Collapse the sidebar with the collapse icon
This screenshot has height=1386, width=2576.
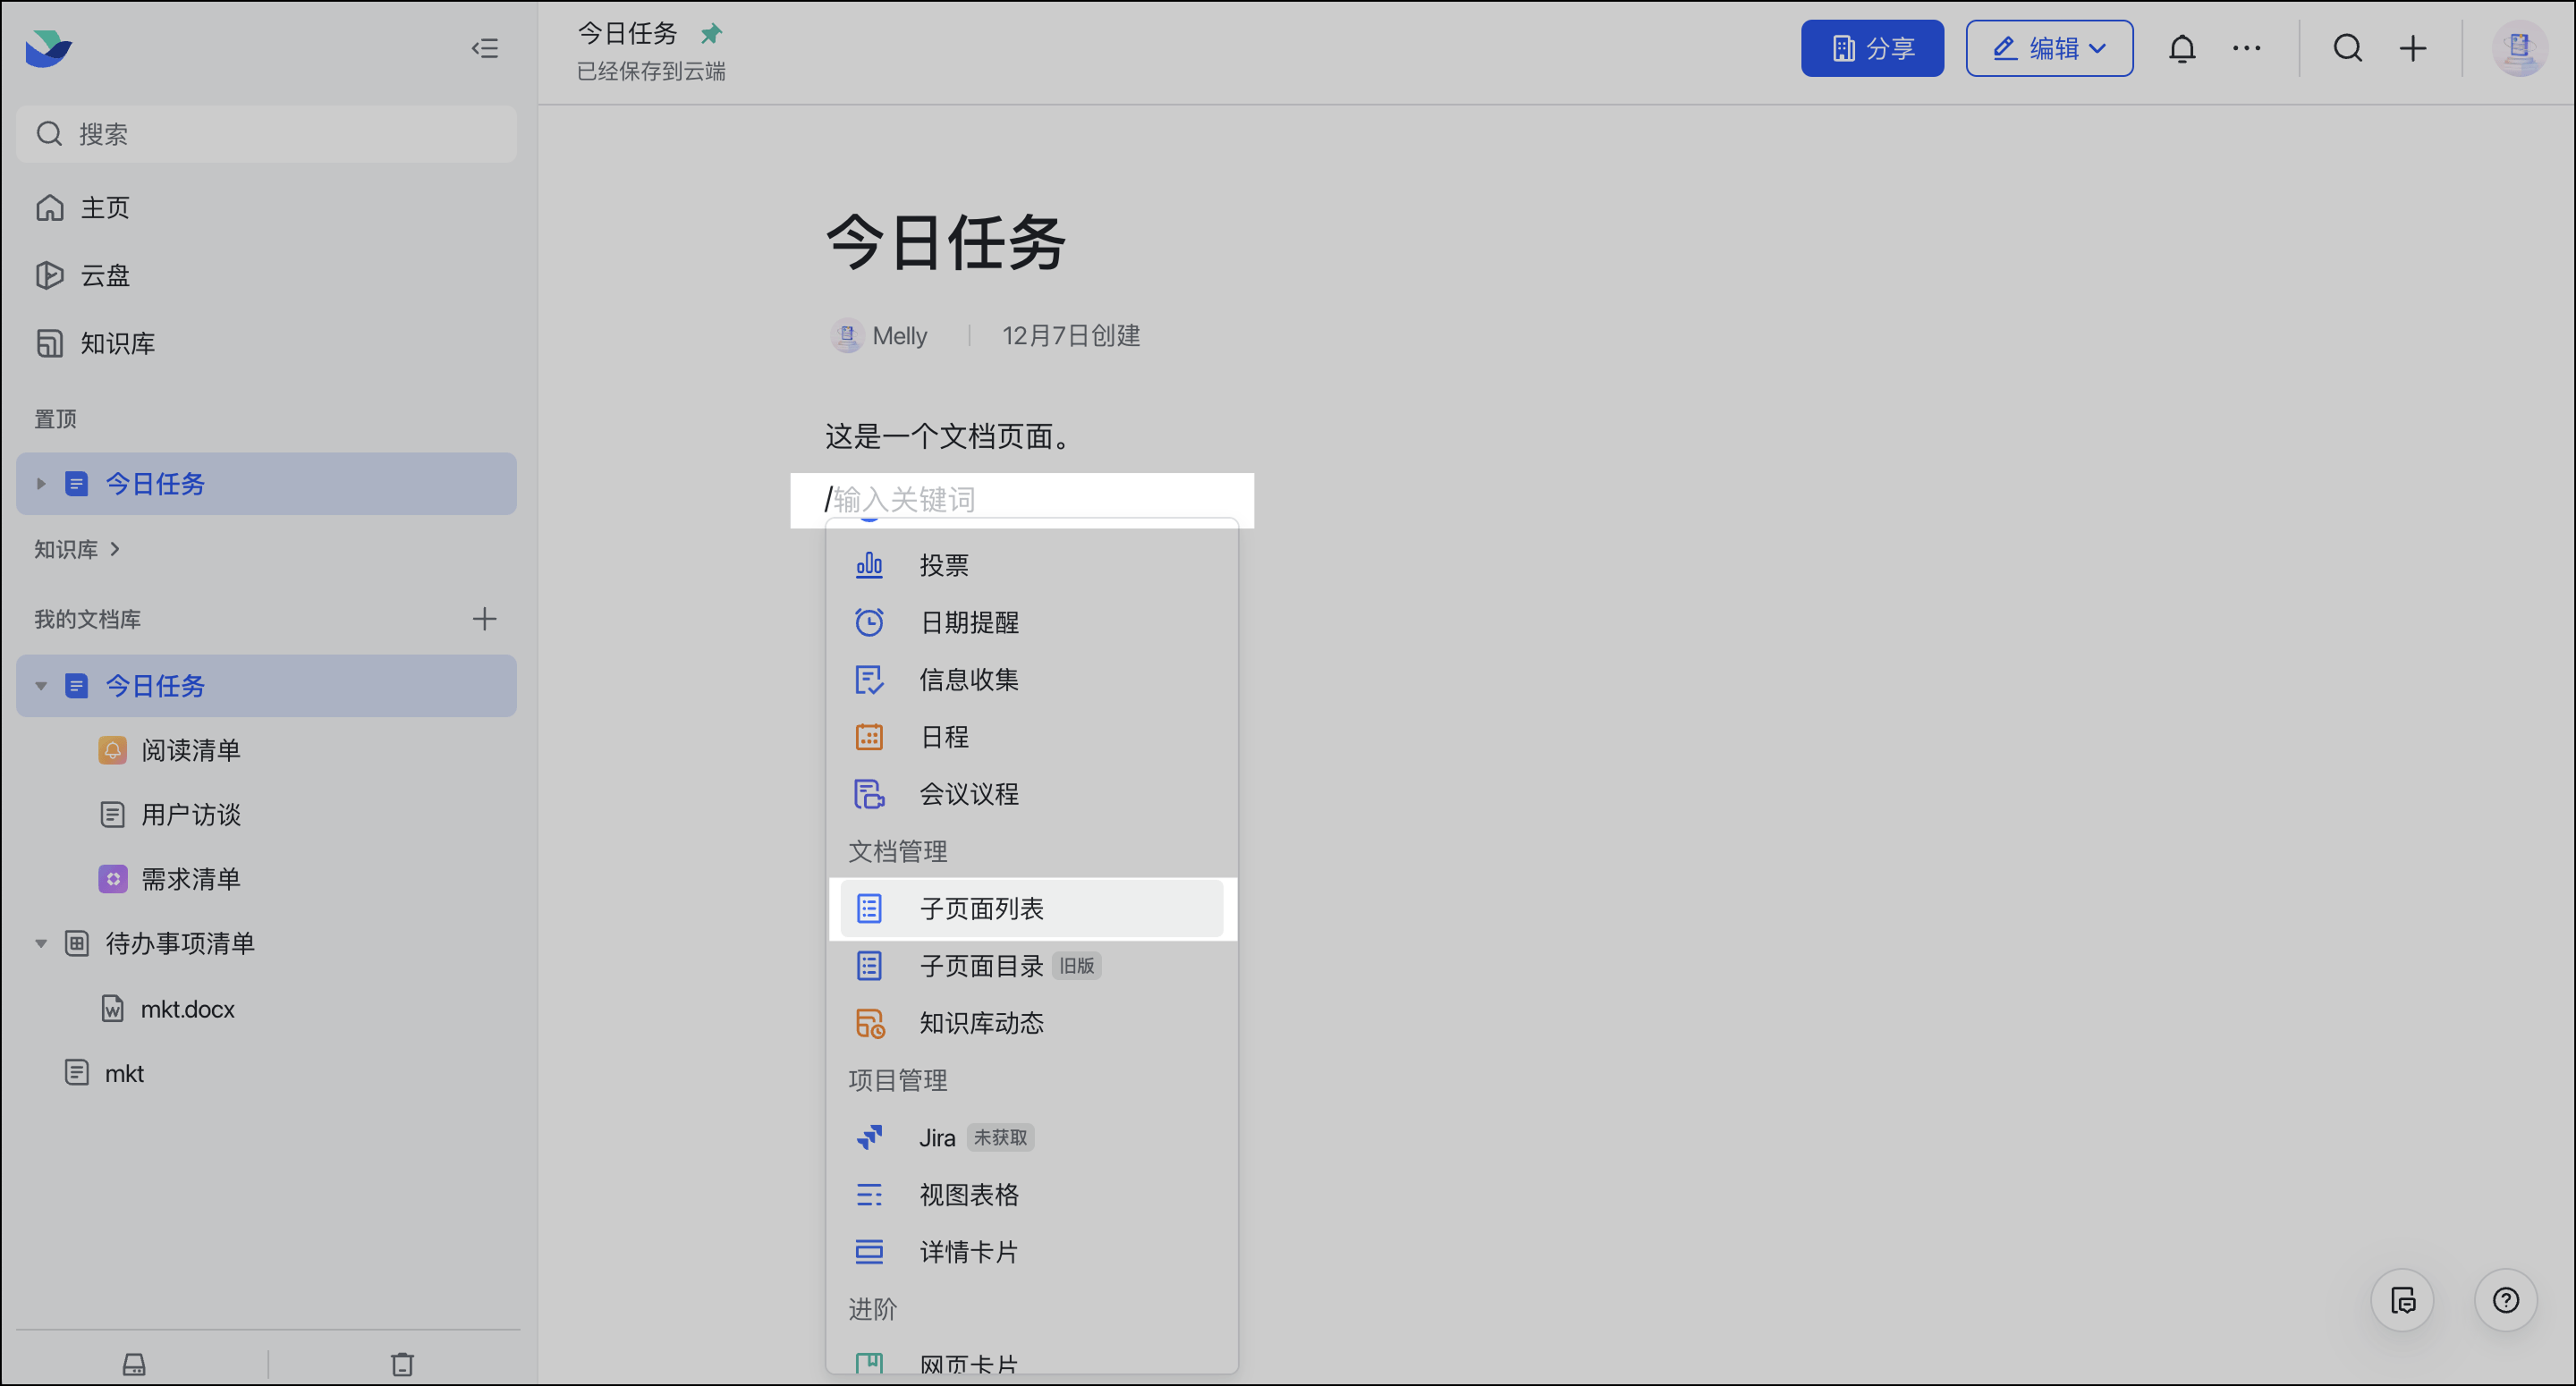point(486,47)
